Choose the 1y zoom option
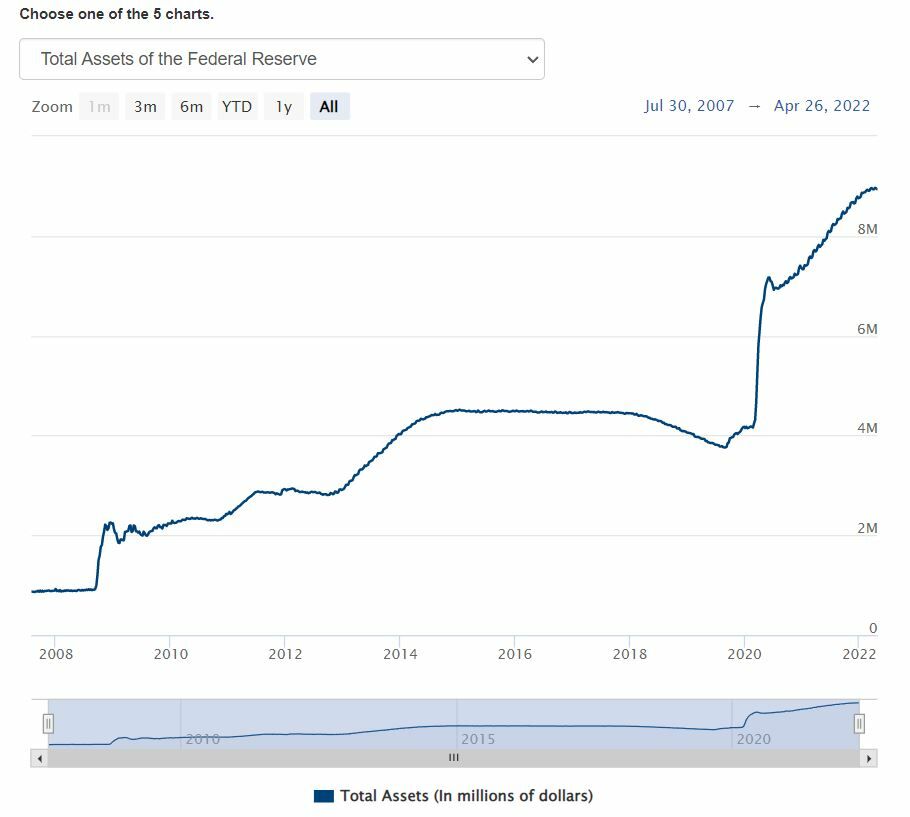The height and width of the screenshot is (817, 910). [284, 107]
